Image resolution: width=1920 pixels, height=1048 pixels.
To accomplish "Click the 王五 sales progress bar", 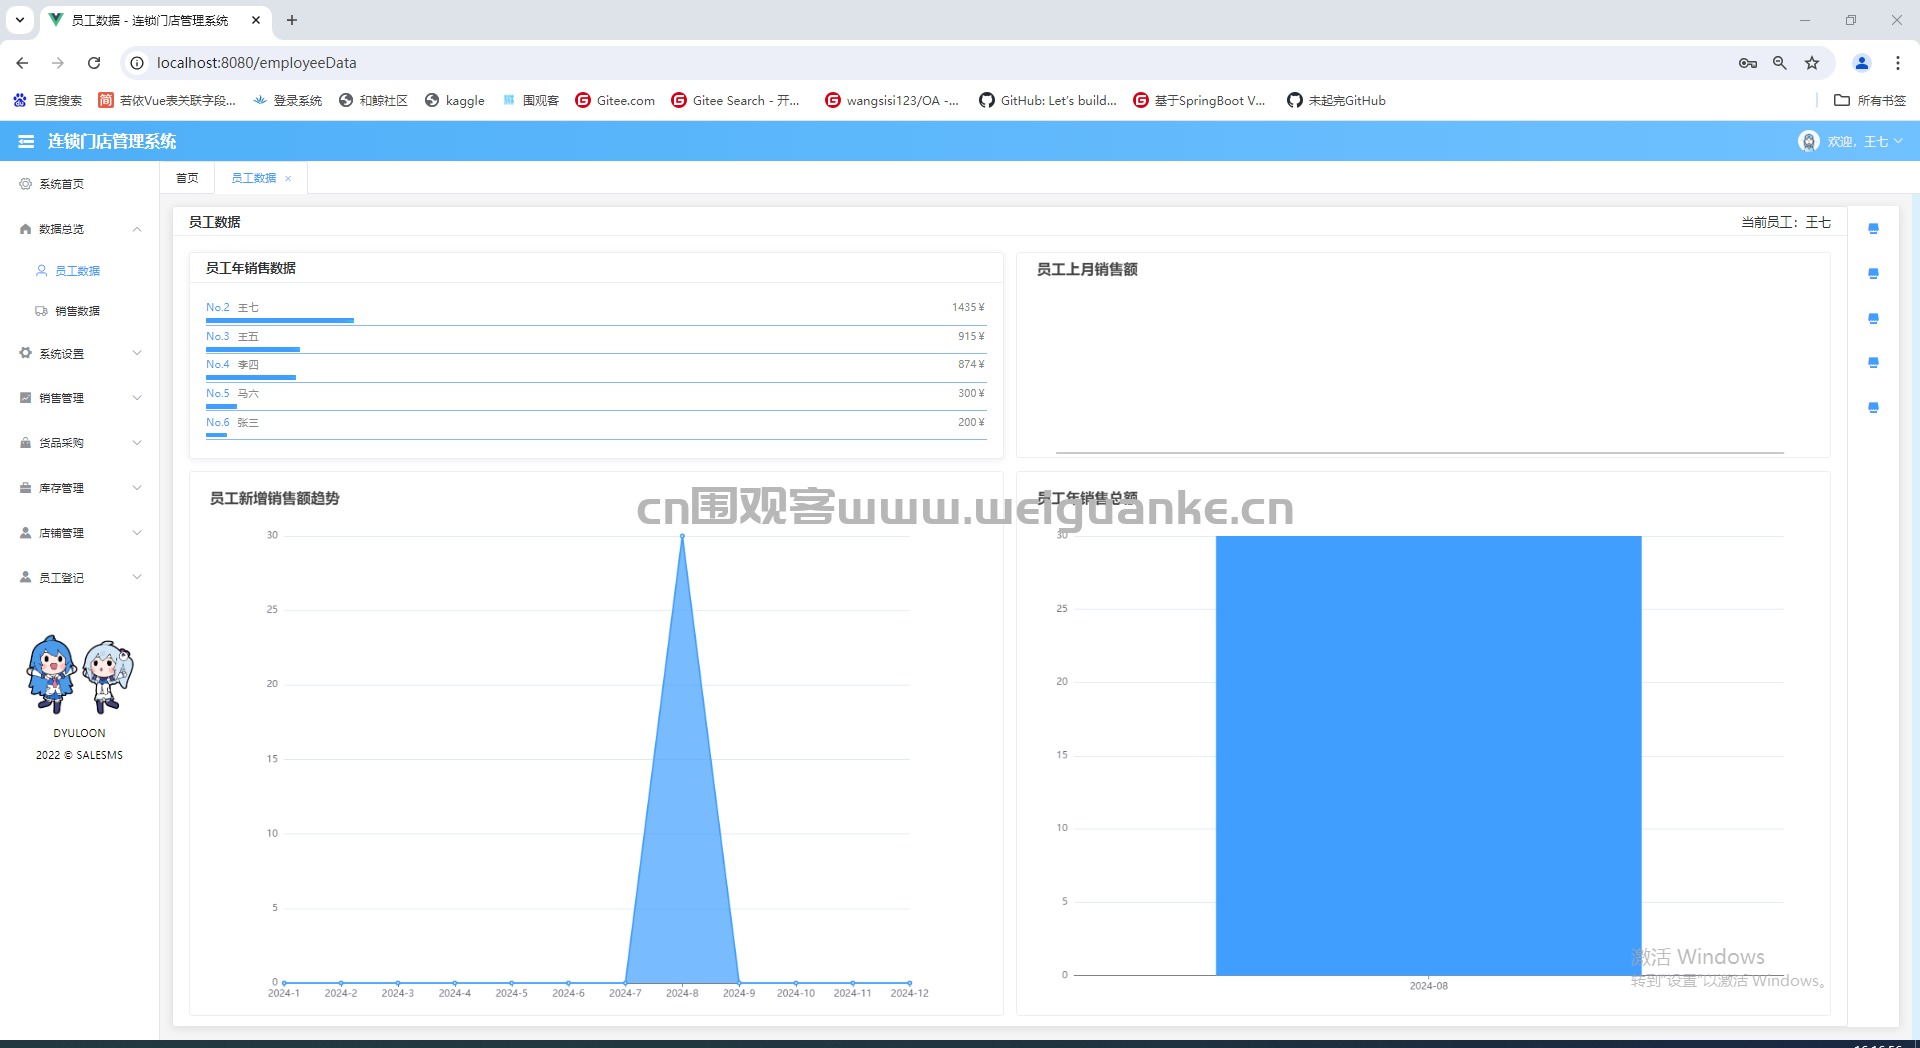I will point(253,350).
